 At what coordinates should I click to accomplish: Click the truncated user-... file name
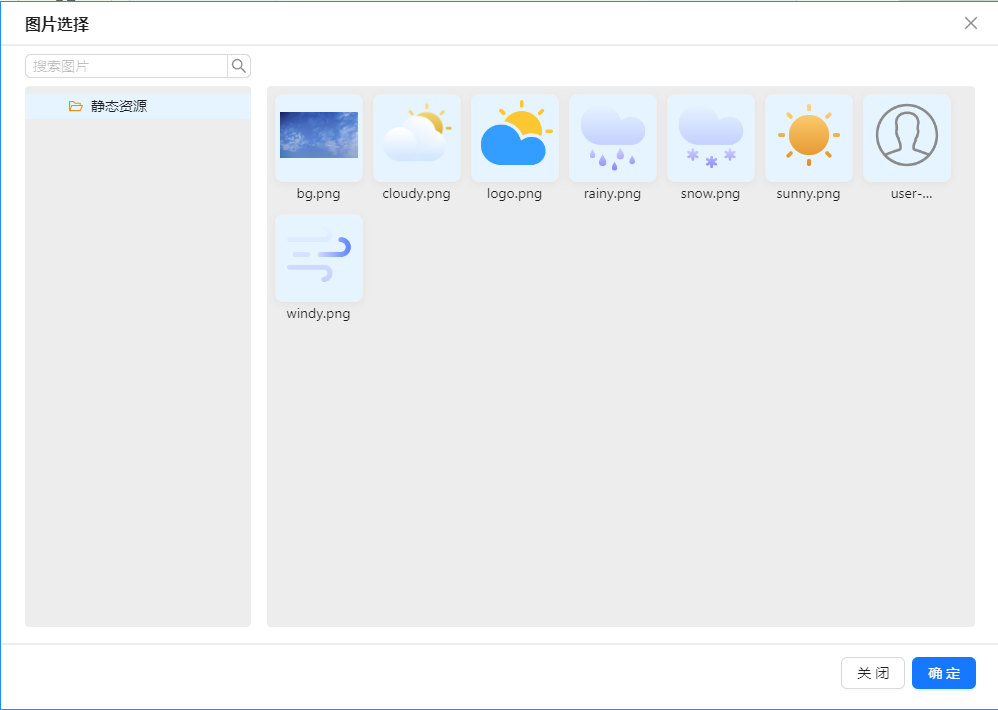911,193
